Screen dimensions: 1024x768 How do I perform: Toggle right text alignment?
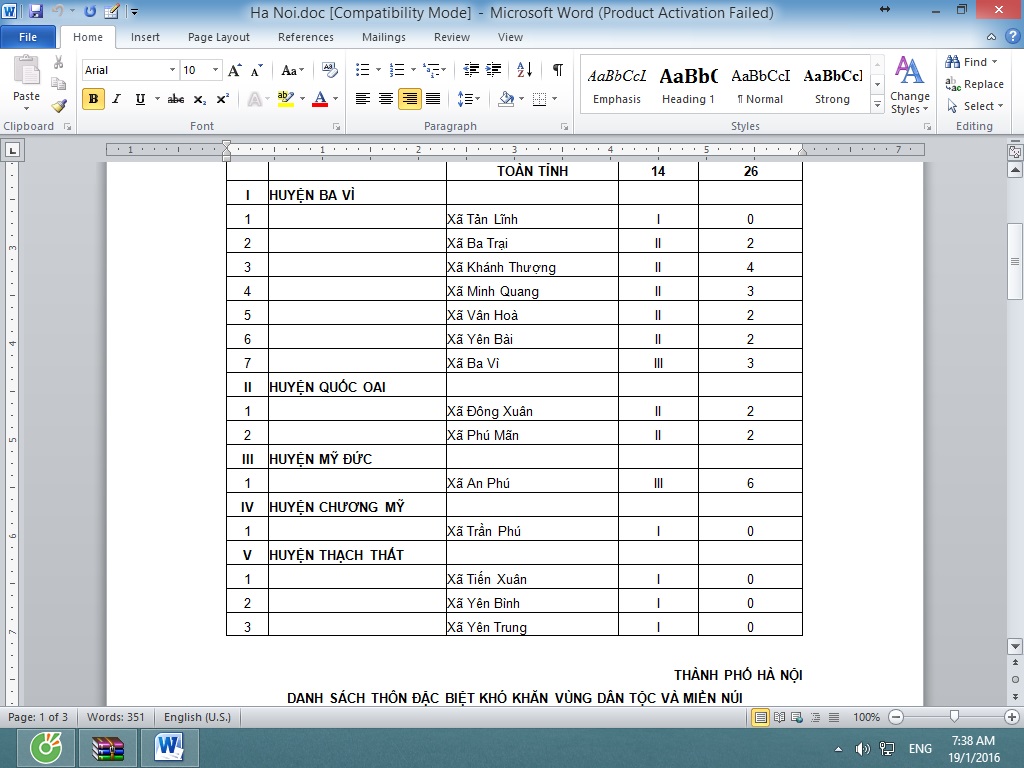tap(409, 99)
